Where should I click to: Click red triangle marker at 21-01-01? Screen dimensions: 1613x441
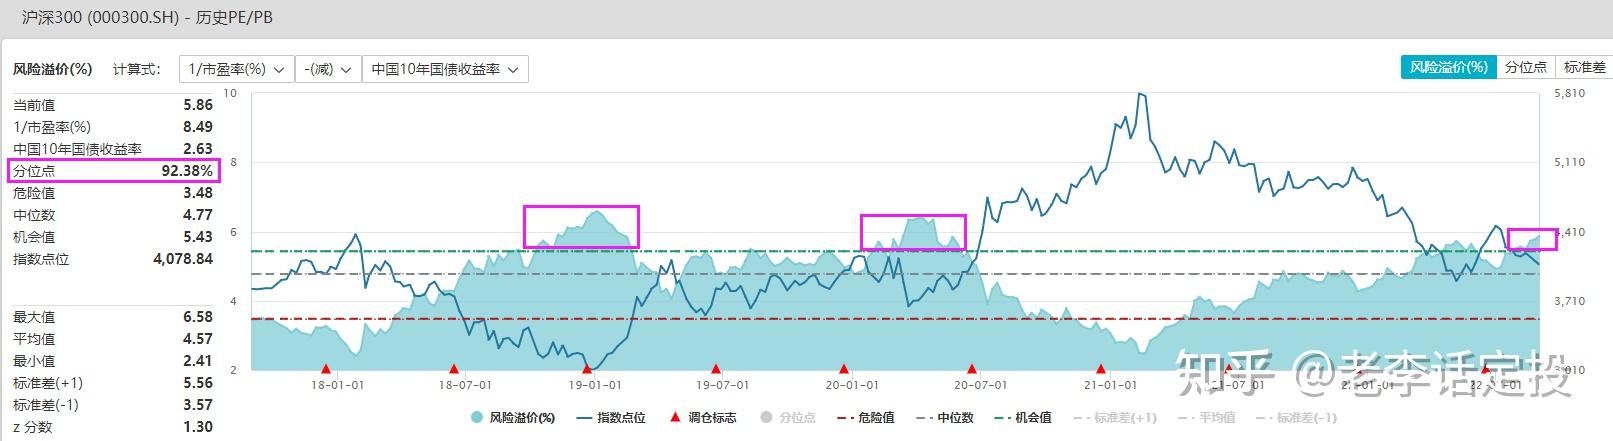pos(1101,369)
